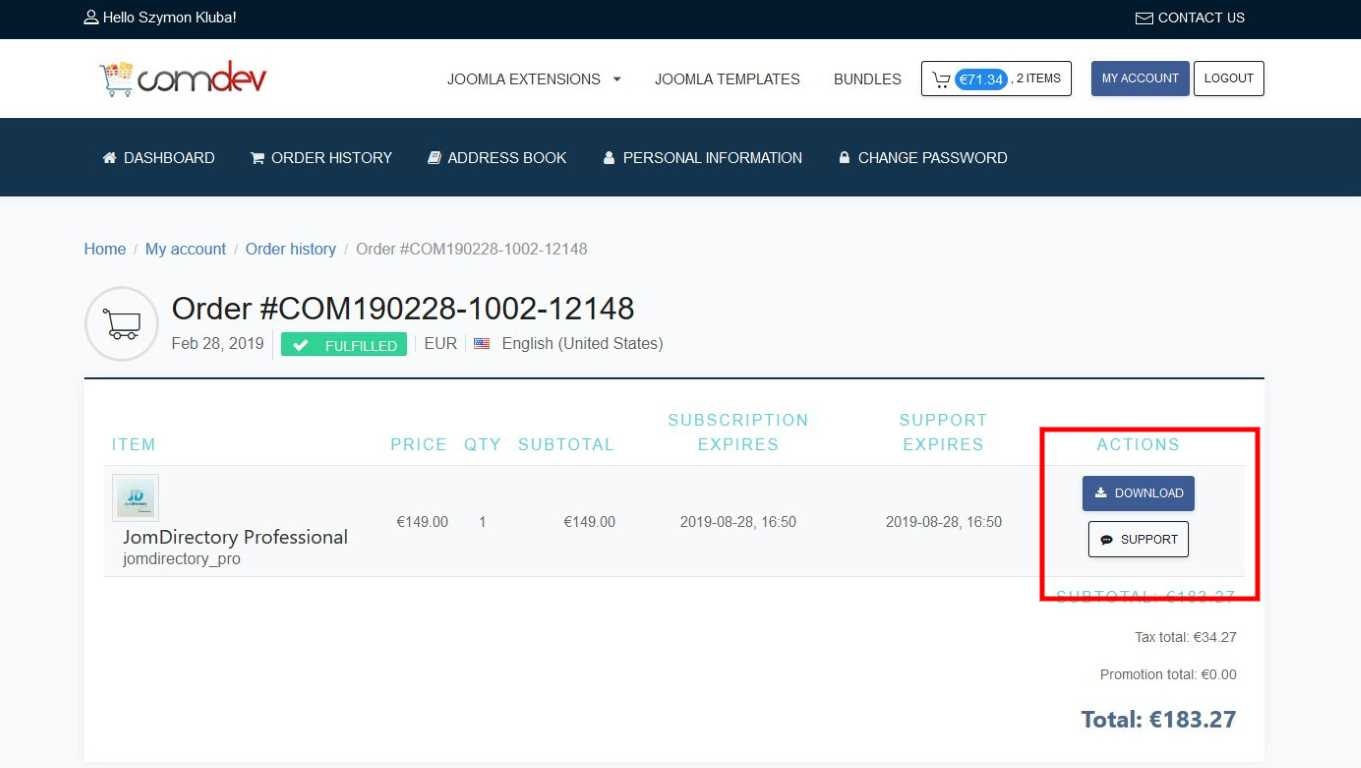Click the EUR currency label

(x=440, y=344)
